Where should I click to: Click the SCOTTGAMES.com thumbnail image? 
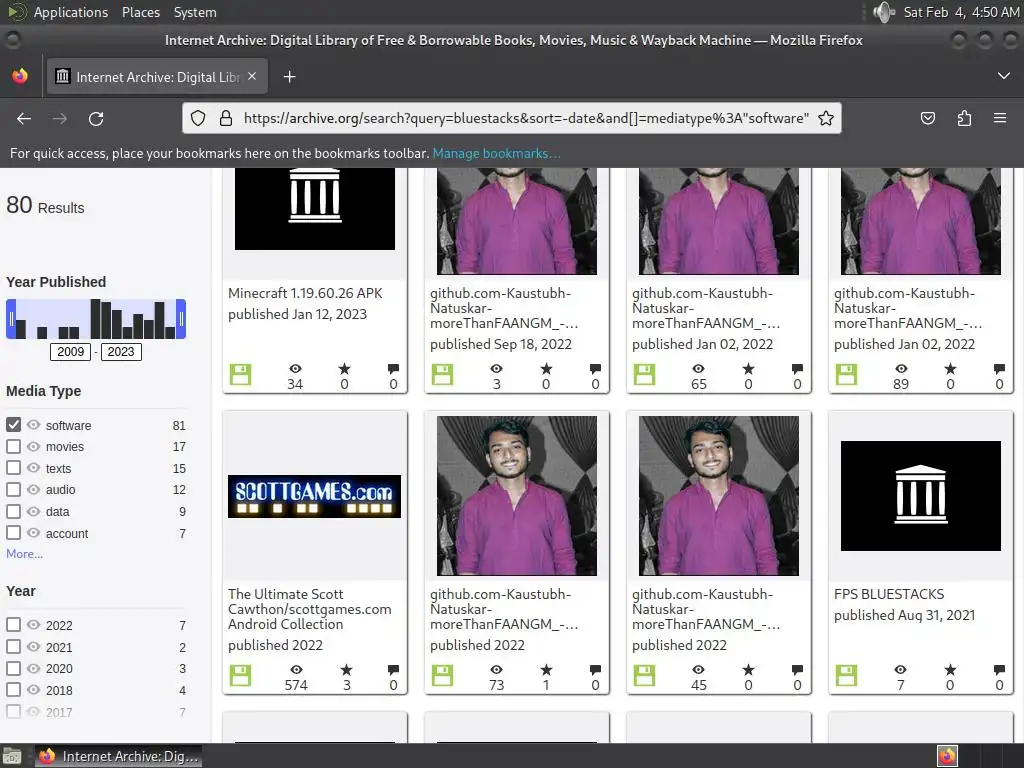click(314, 496)
